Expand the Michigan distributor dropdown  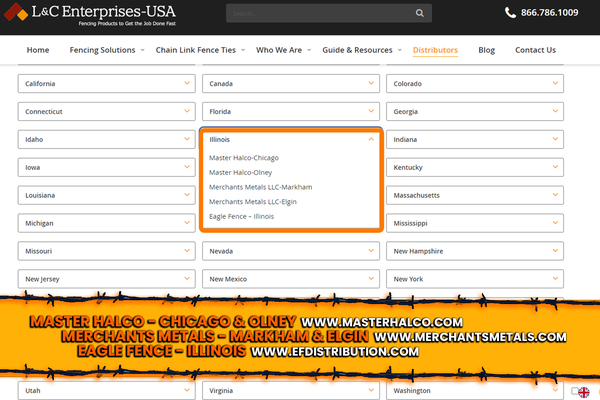[107, 223]
